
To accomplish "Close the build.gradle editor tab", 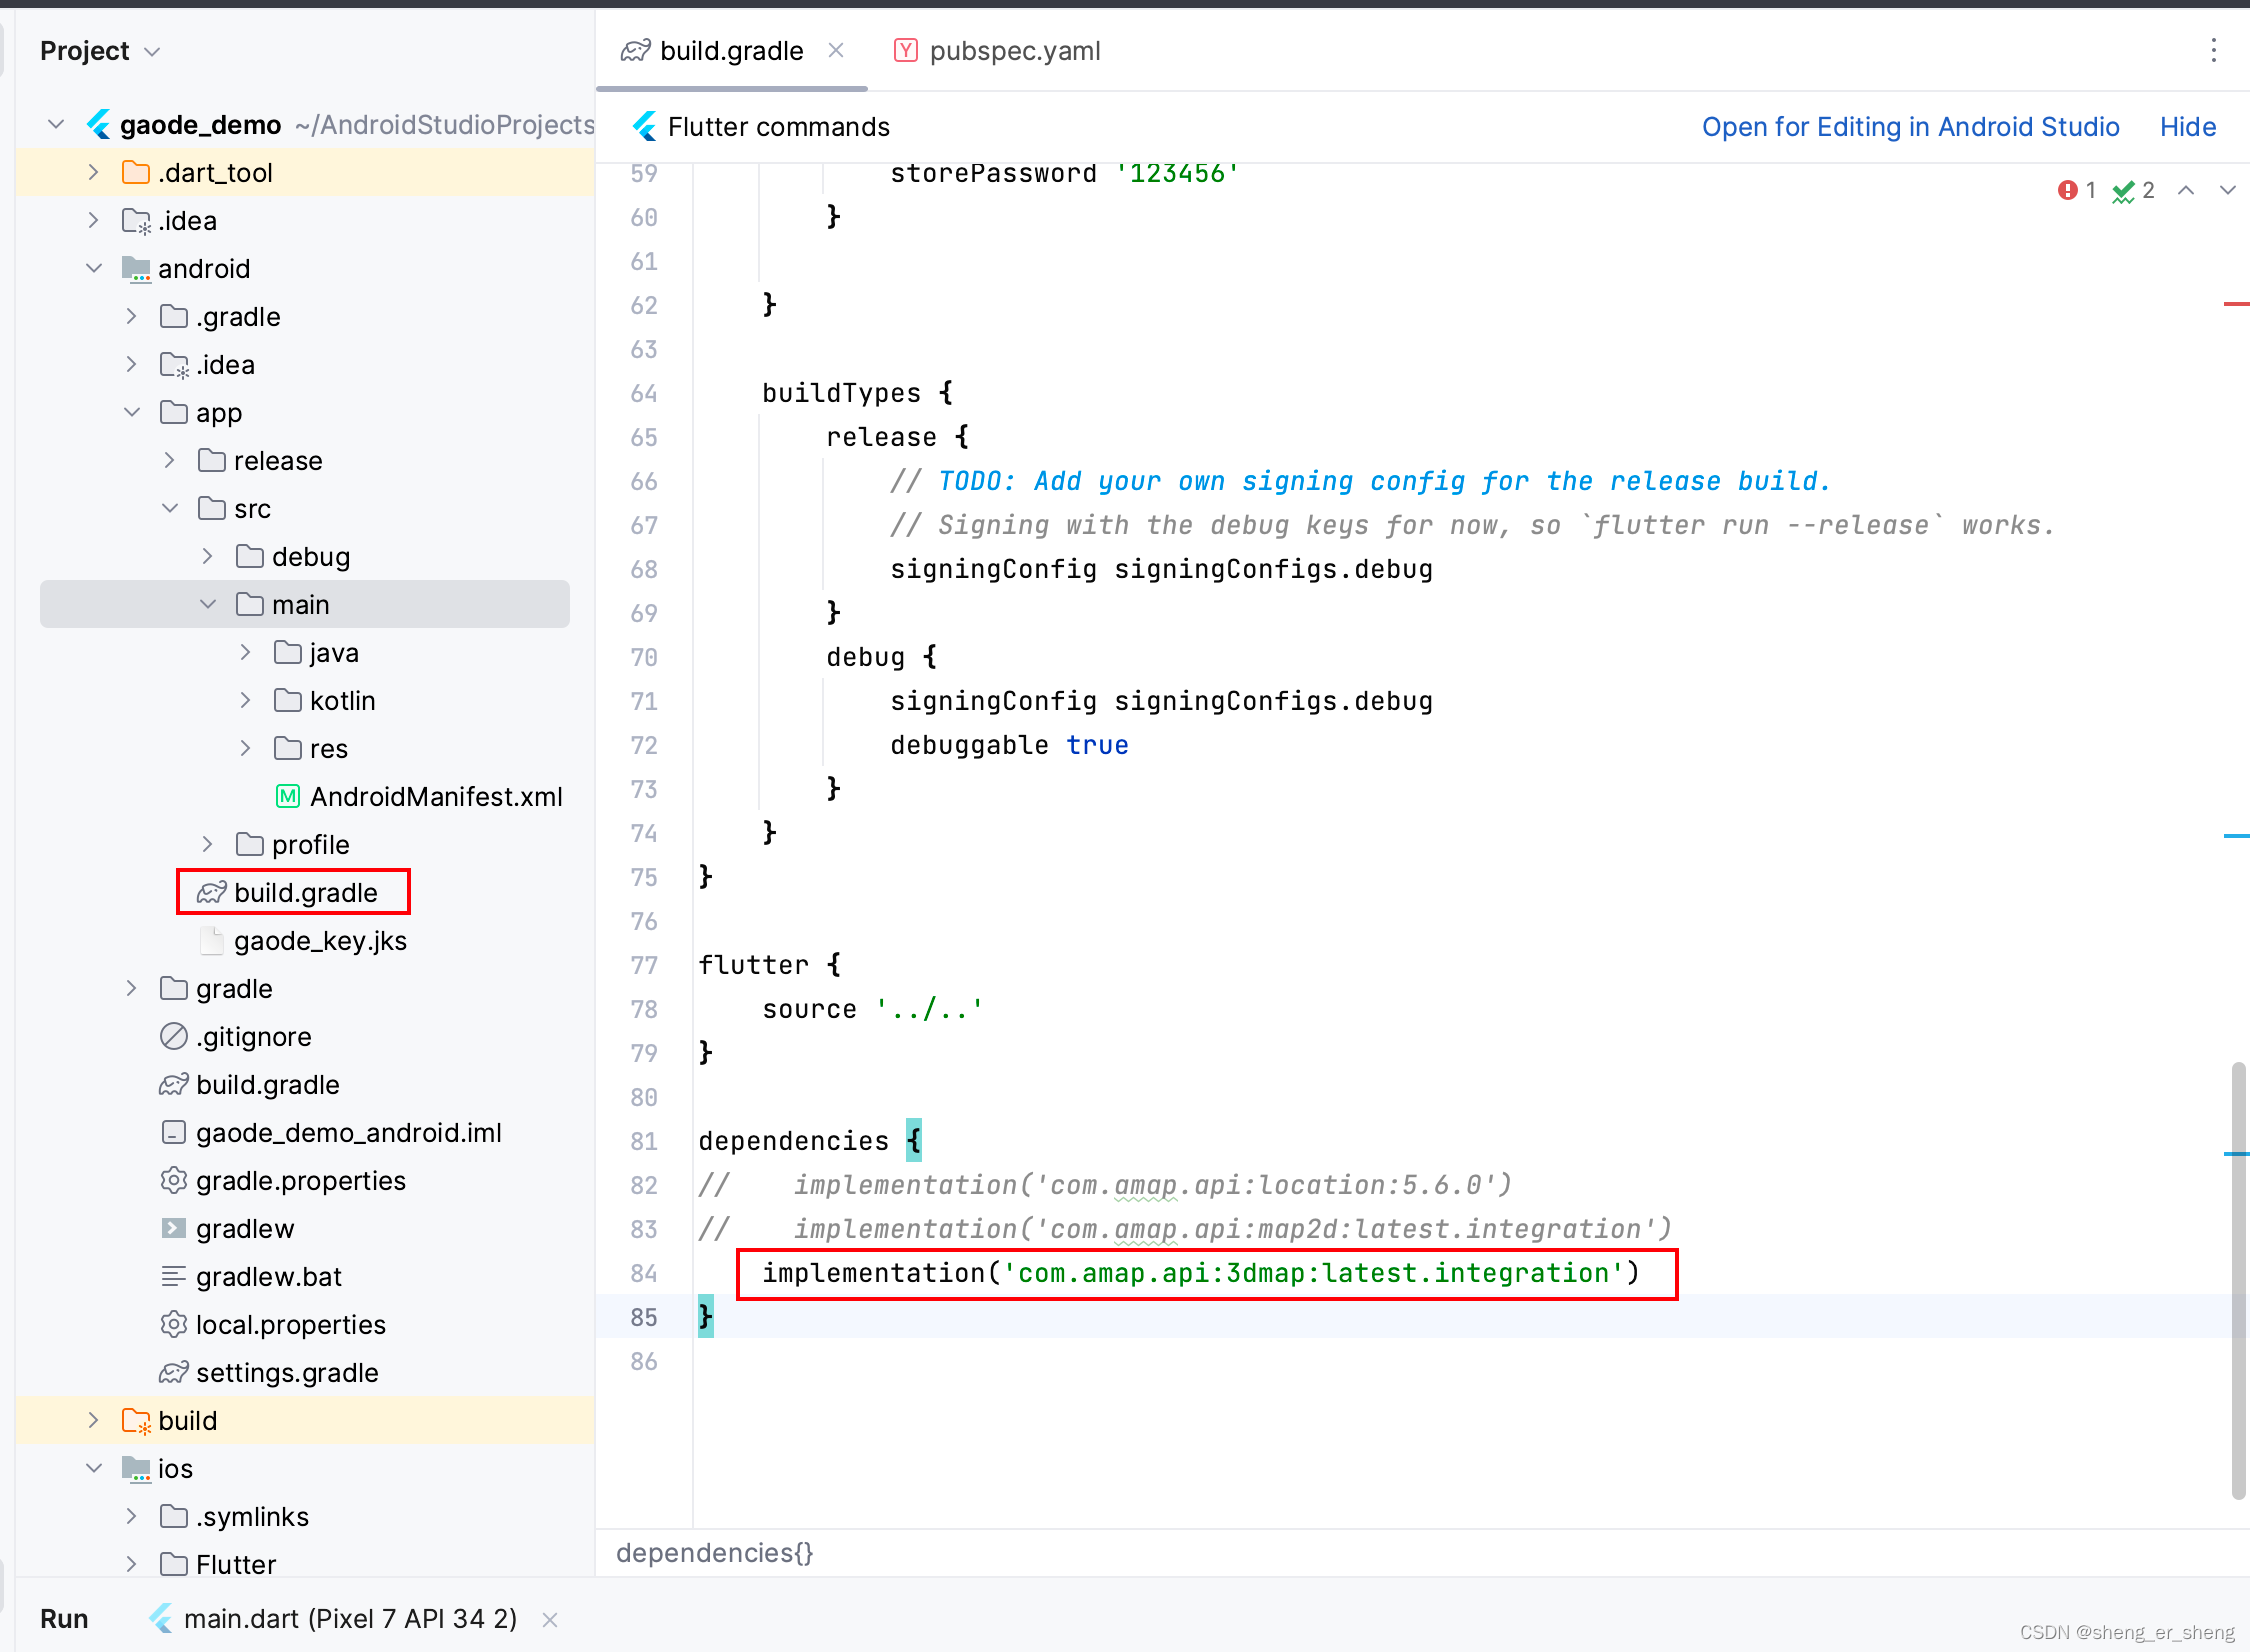I will (x=836, y=50).
